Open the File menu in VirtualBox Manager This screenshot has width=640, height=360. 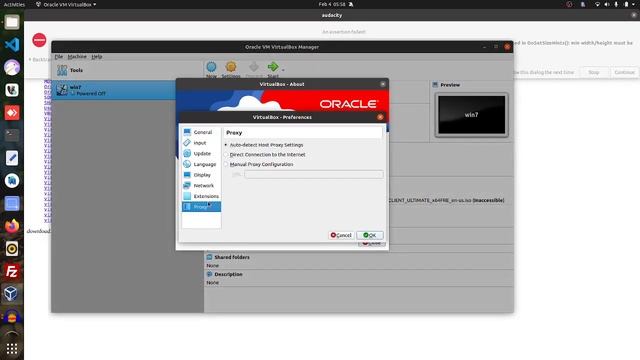point(59,56)
